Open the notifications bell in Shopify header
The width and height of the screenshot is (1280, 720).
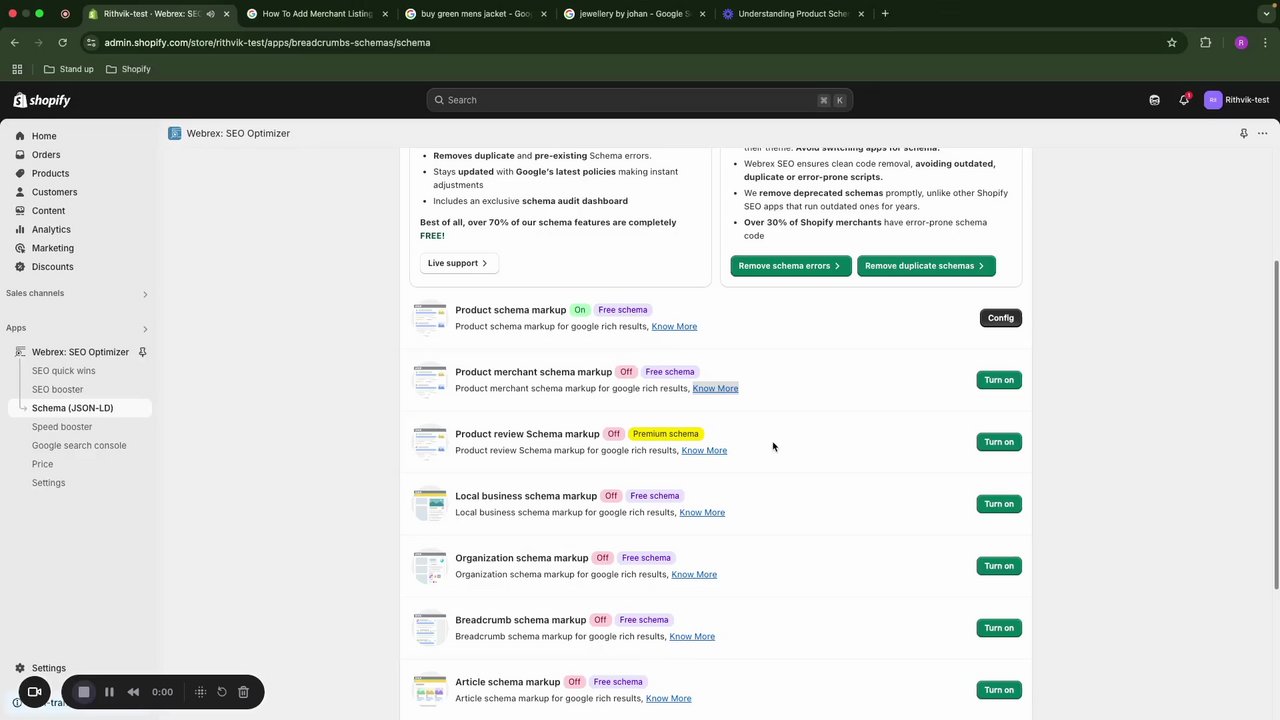(1184, 100)
